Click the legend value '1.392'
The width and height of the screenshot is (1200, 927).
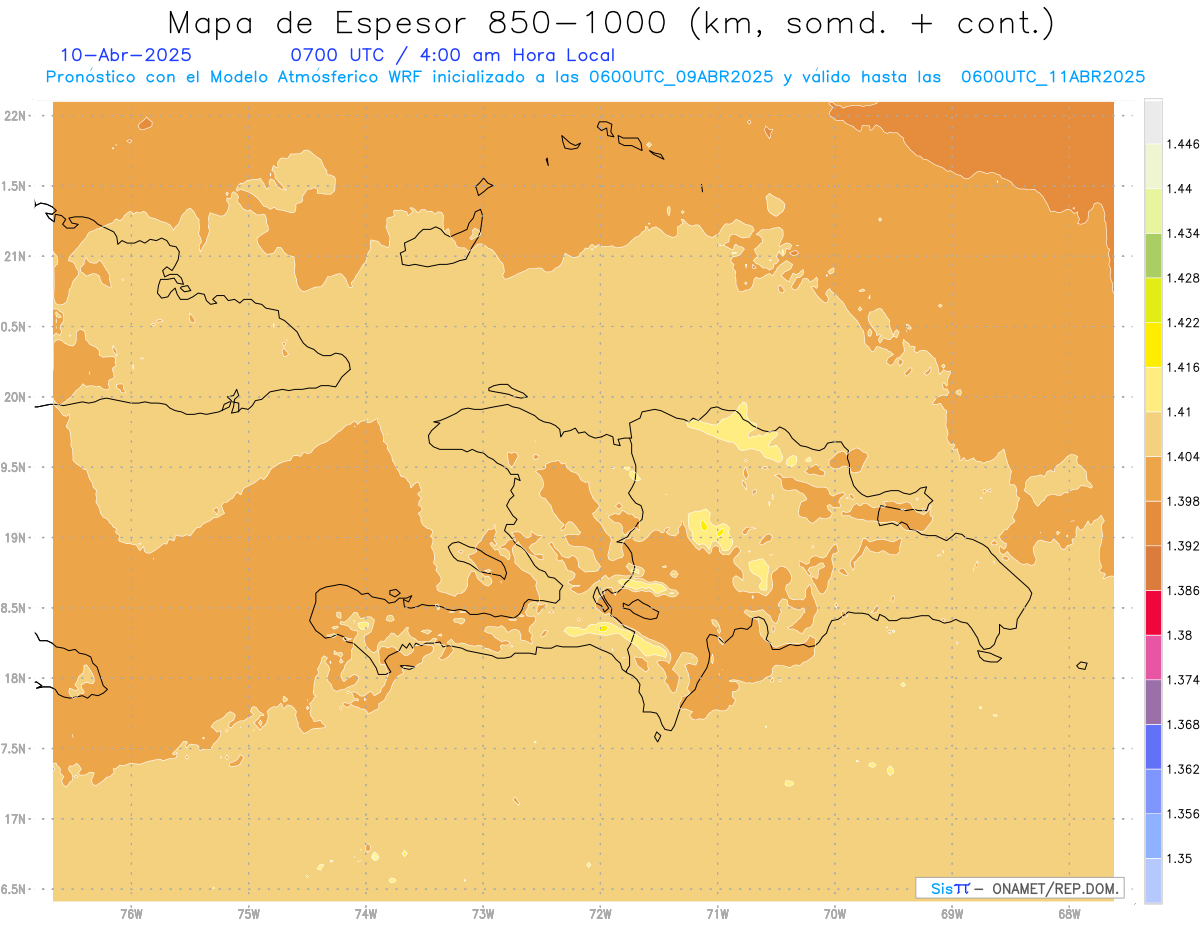pyautogui.click(x=1183, y=546)
